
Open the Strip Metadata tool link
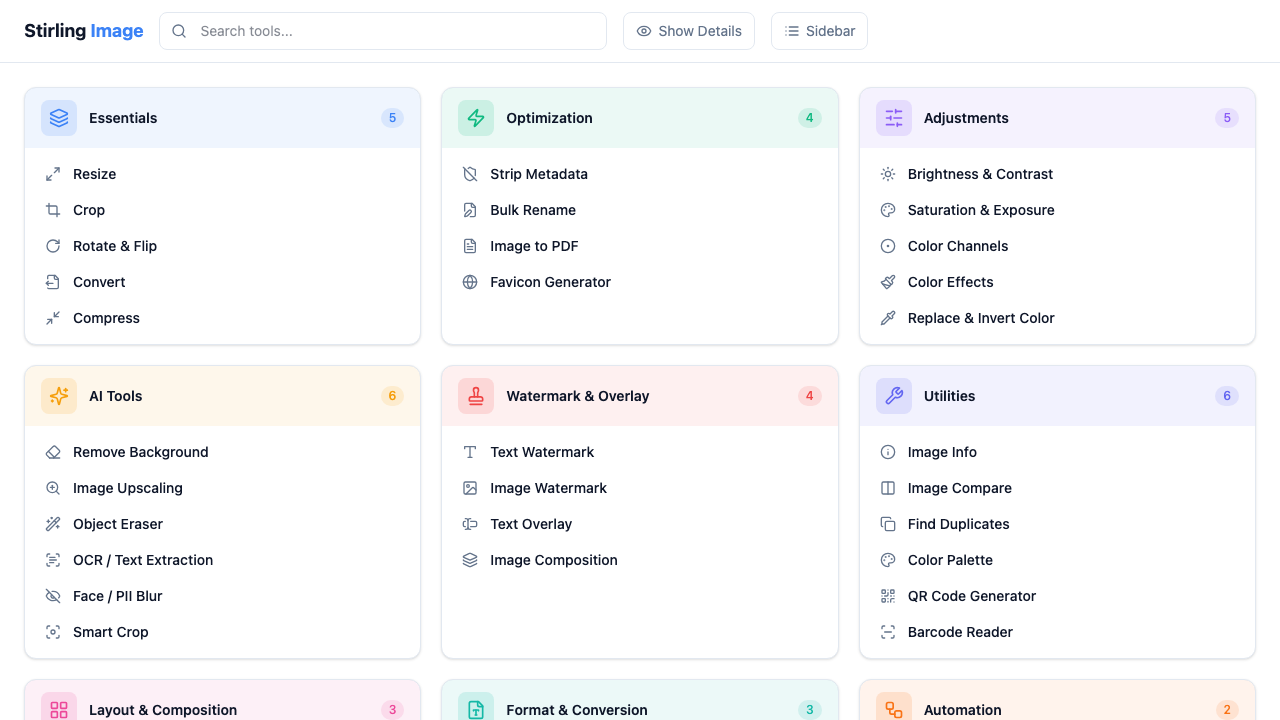[640, 174]
